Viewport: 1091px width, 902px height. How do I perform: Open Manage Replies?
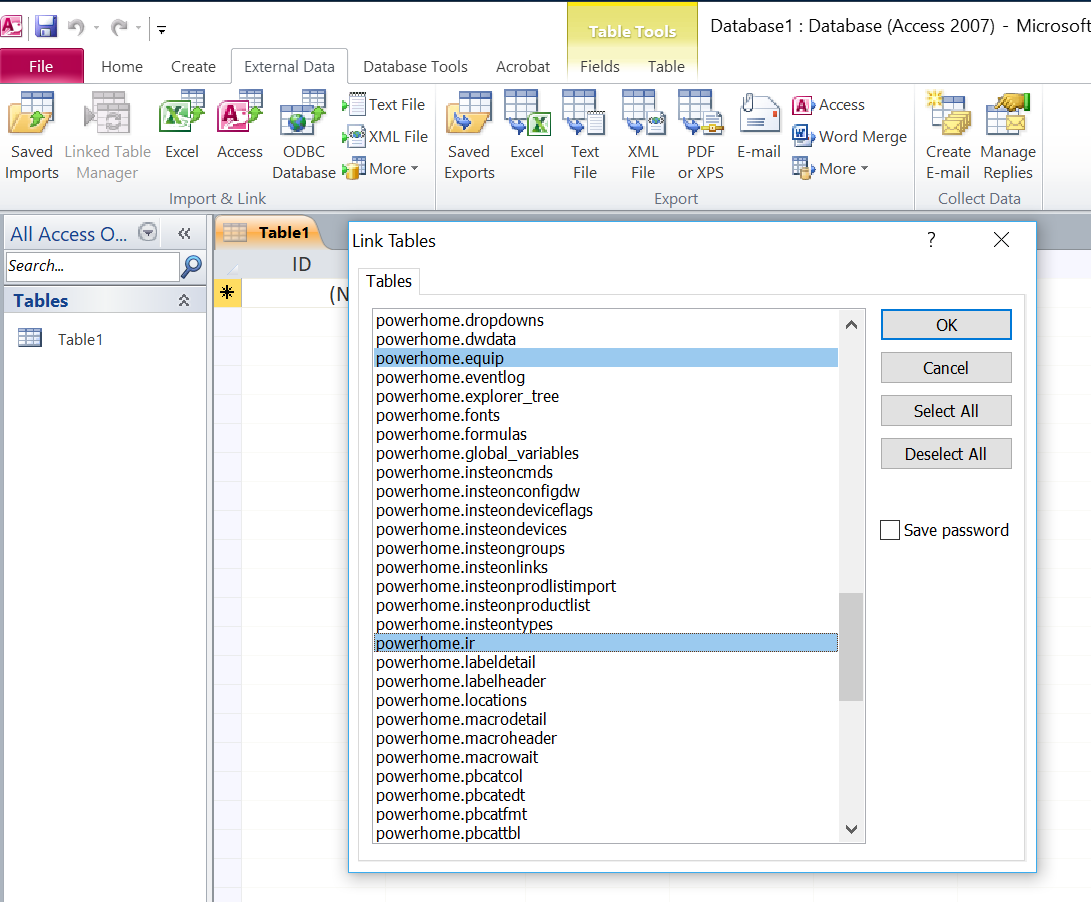pos(1008,136)
